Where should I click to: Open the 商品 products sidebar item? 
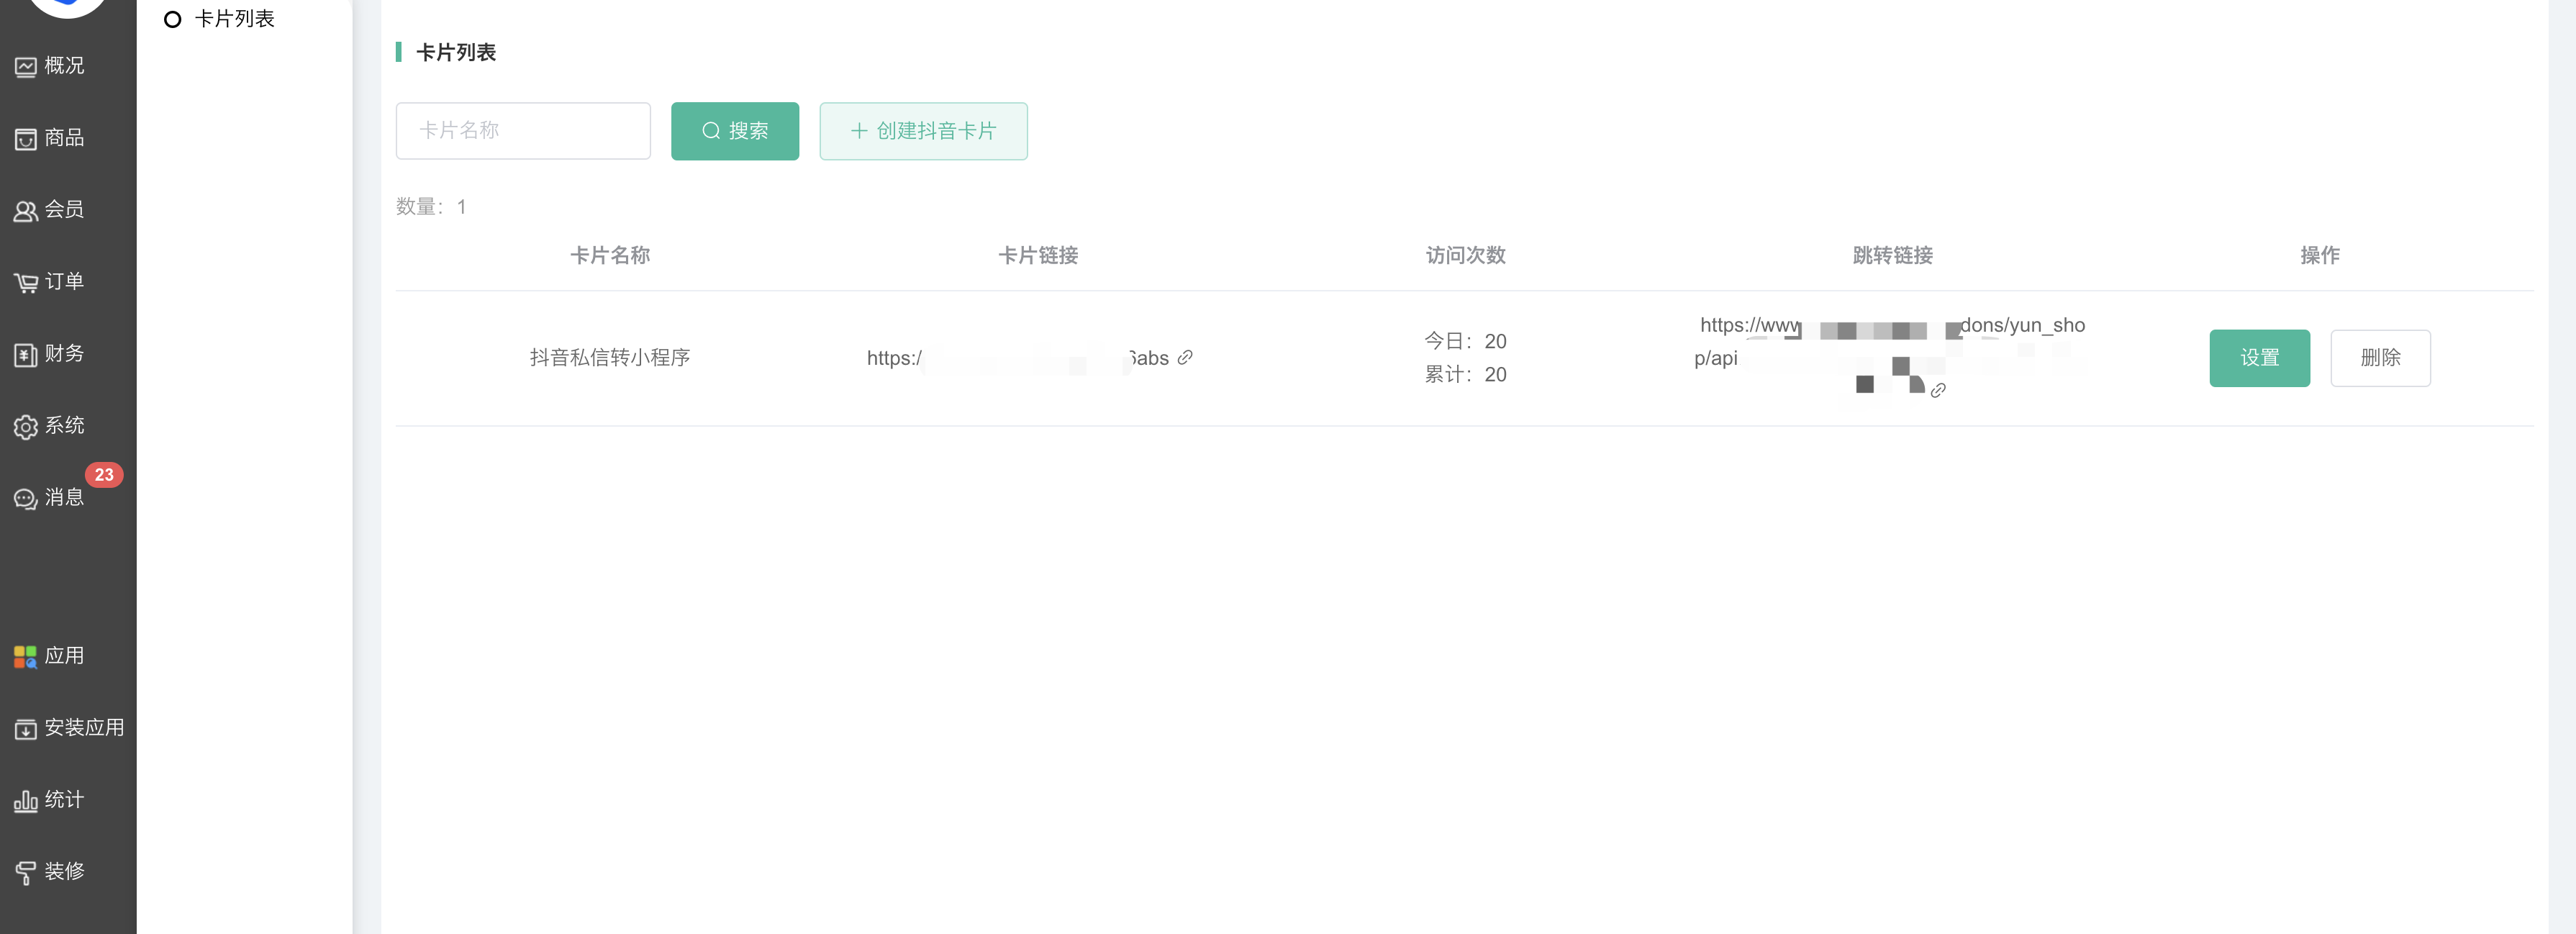[x=50, y=138]
